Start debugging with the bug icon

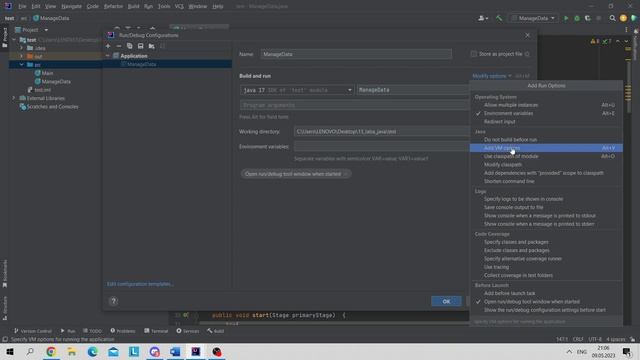click(577, 18)
